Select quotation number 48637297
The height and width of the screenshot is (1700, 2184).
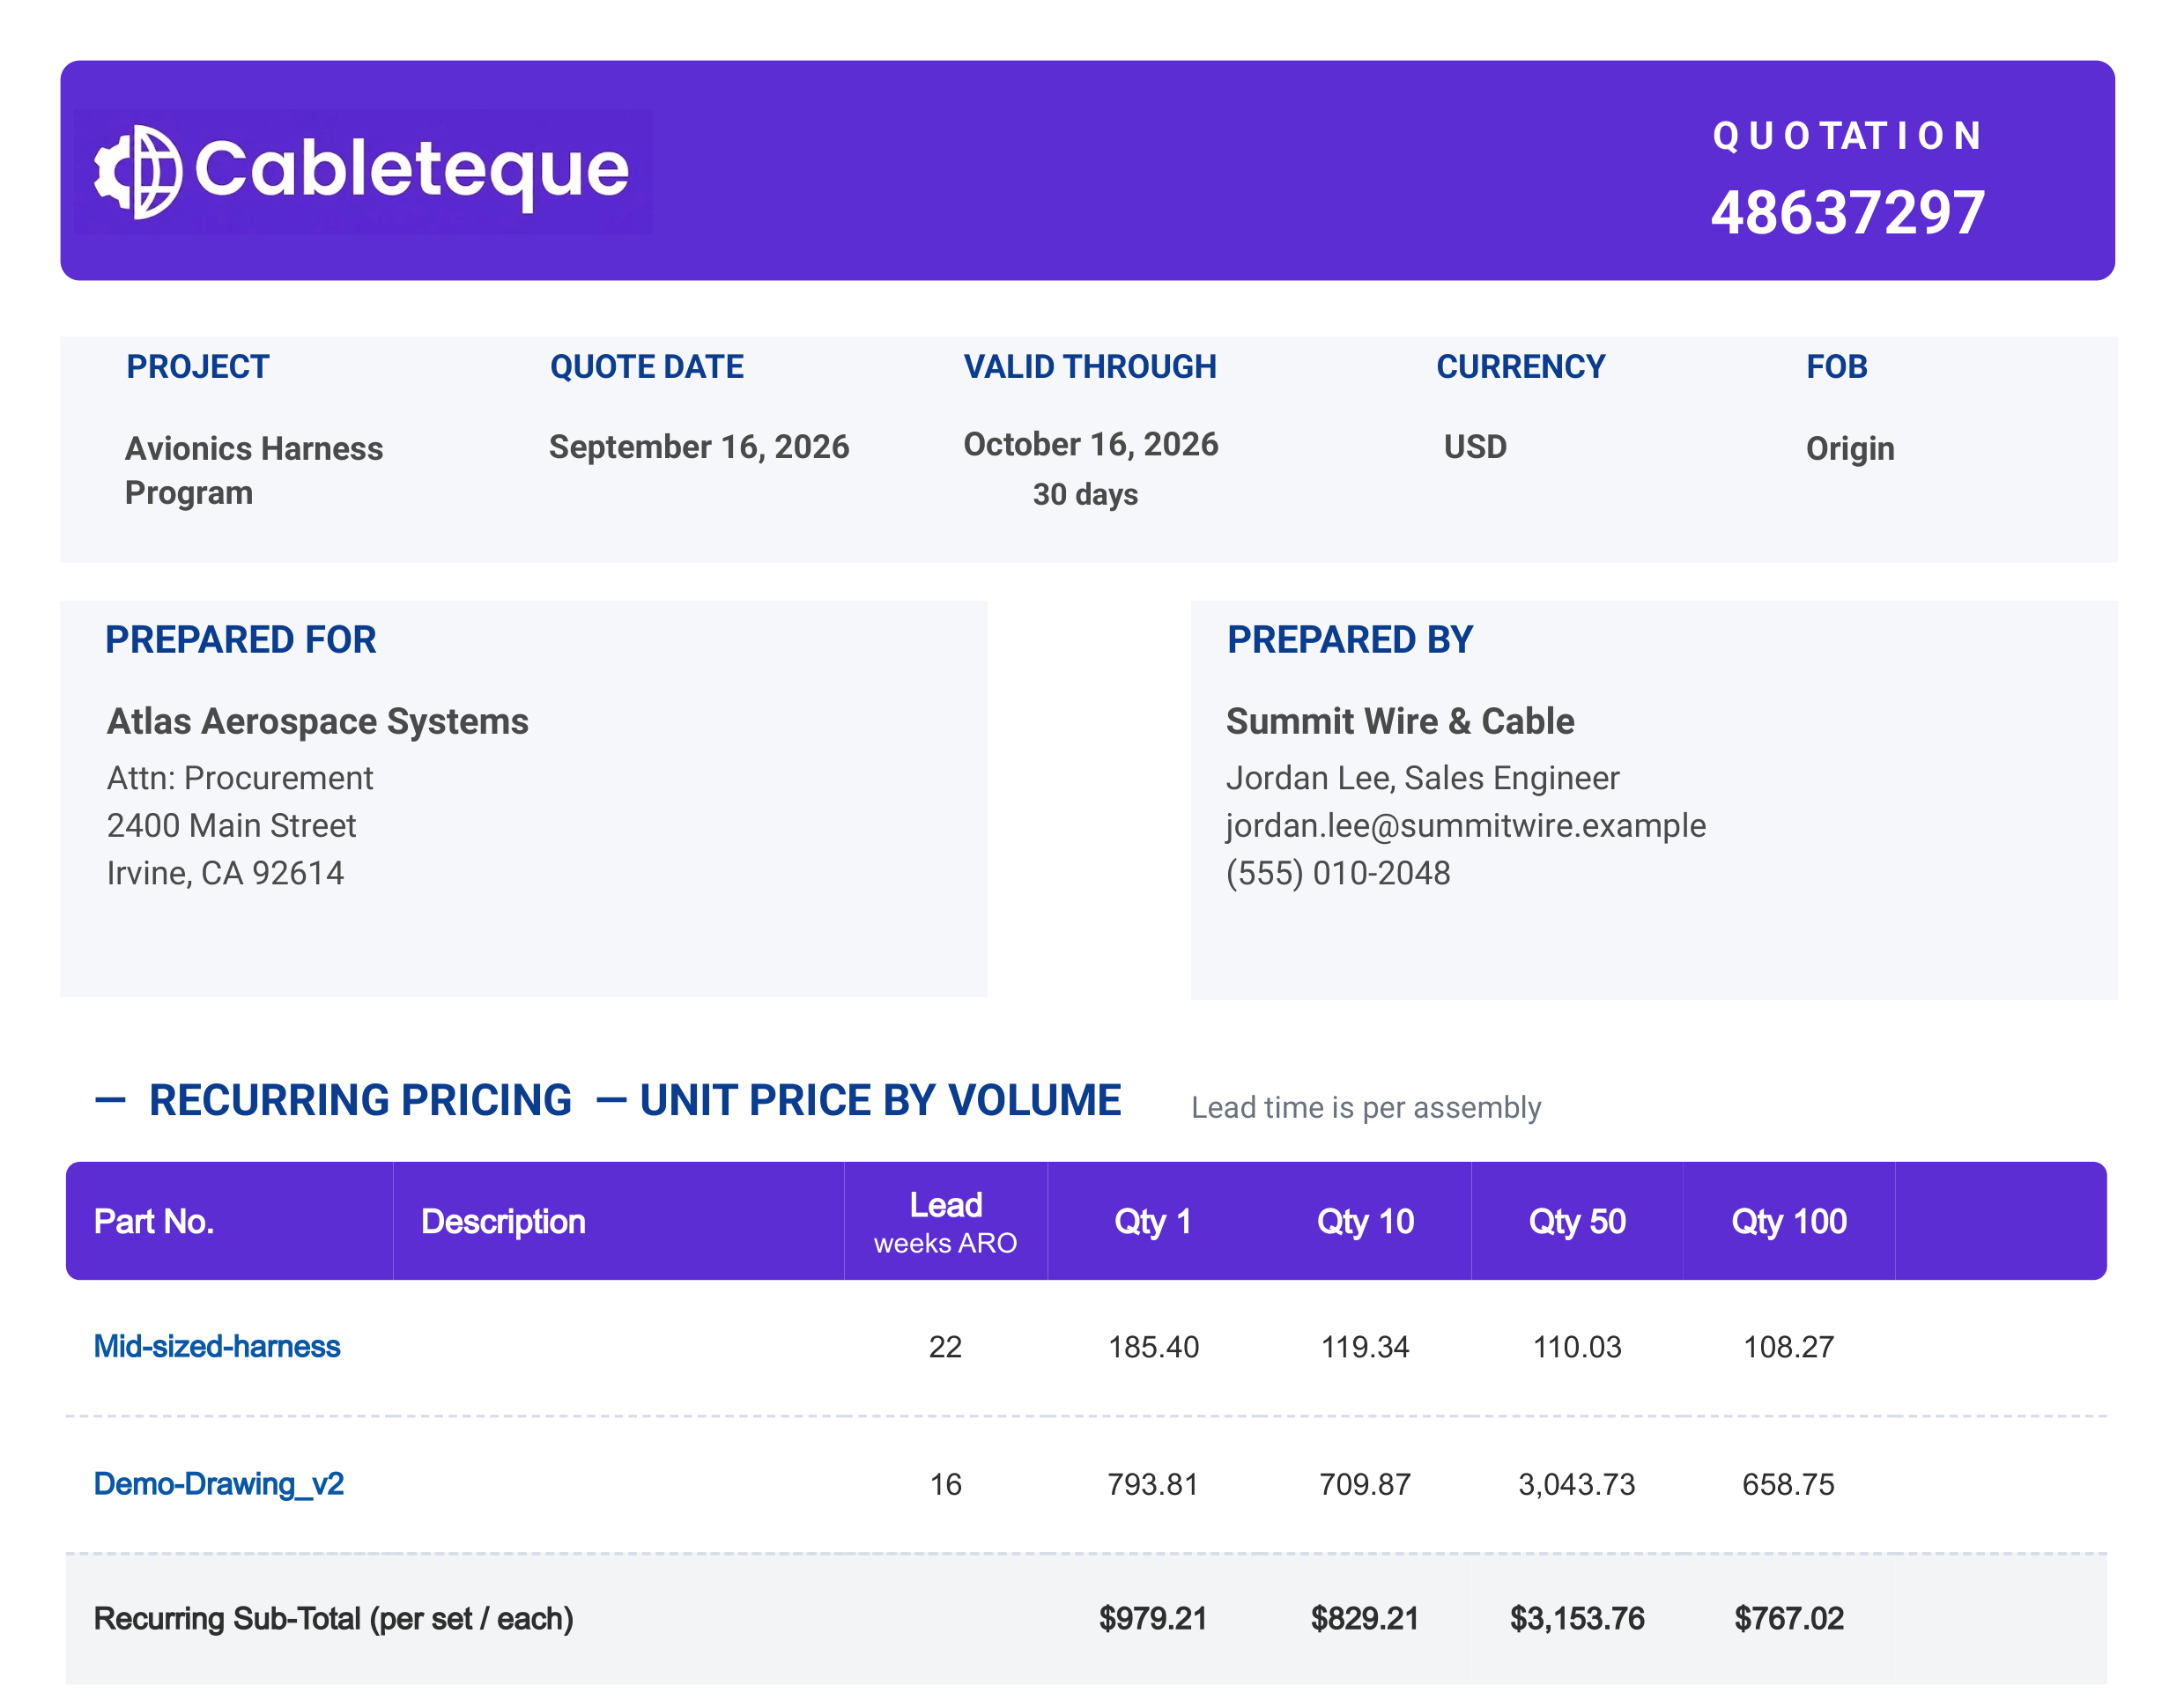1847,212
